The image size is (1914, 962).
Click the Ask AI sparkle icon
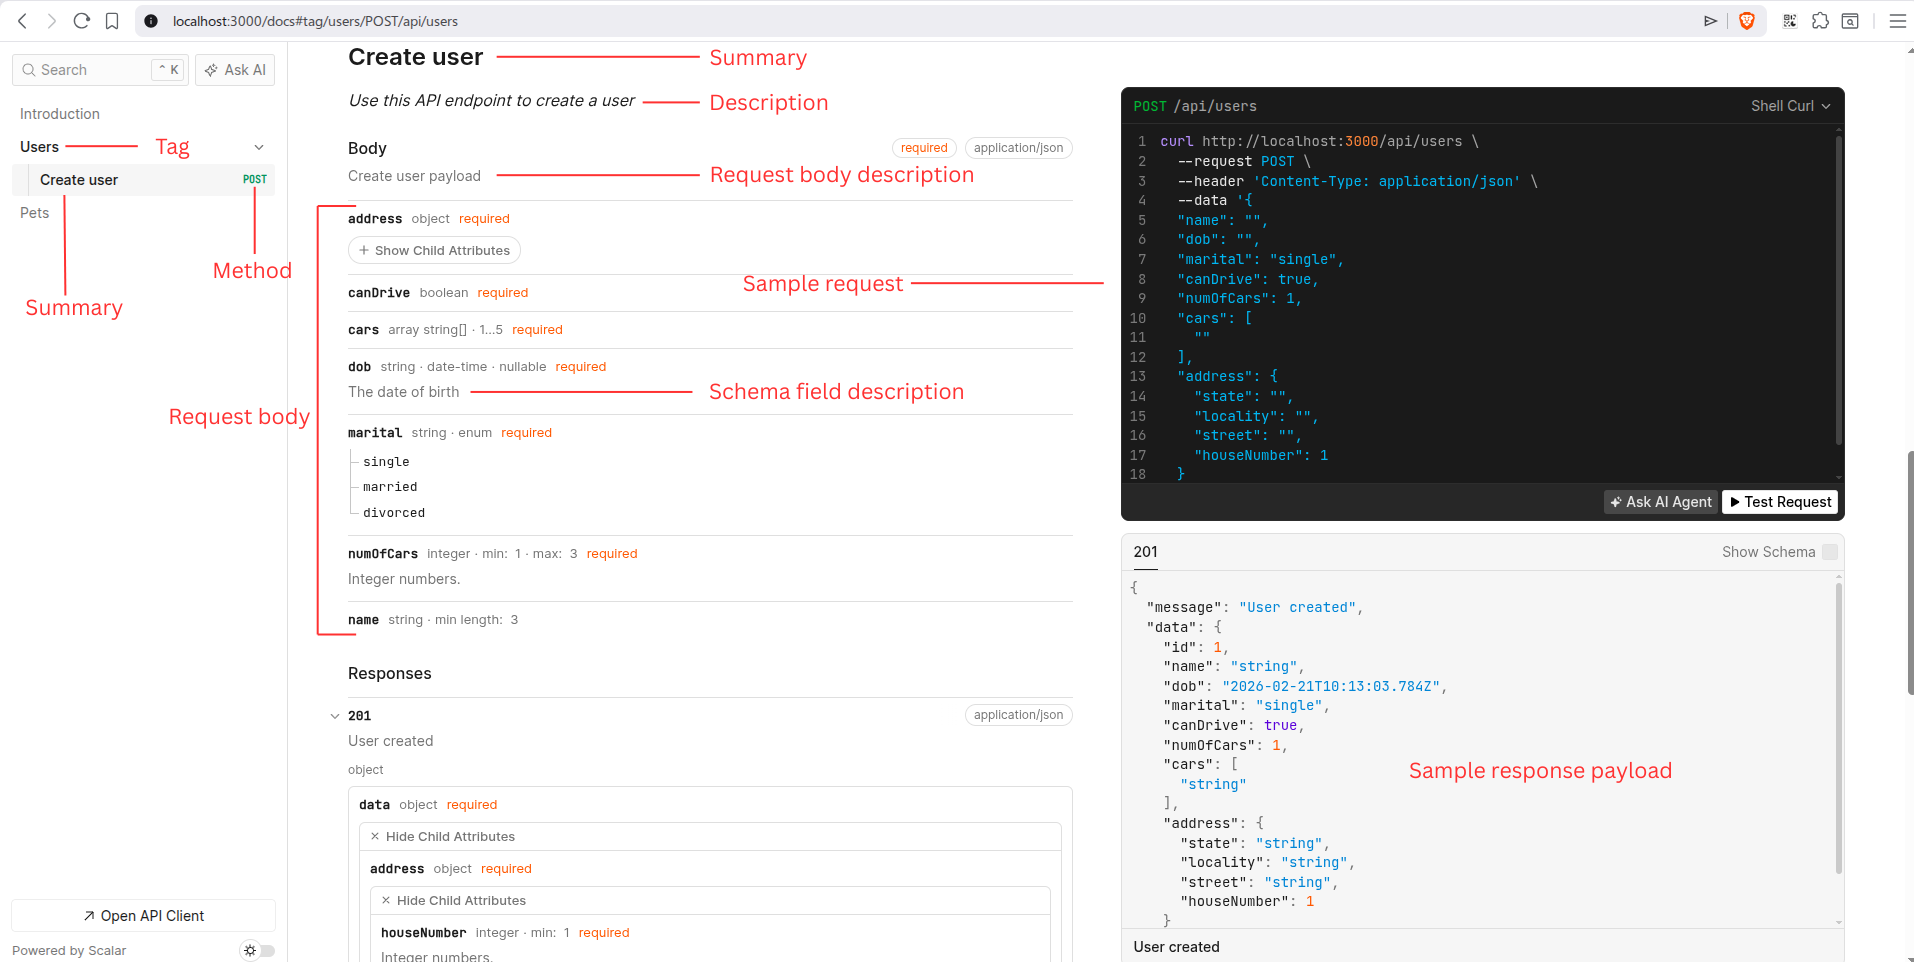point(211,69)
